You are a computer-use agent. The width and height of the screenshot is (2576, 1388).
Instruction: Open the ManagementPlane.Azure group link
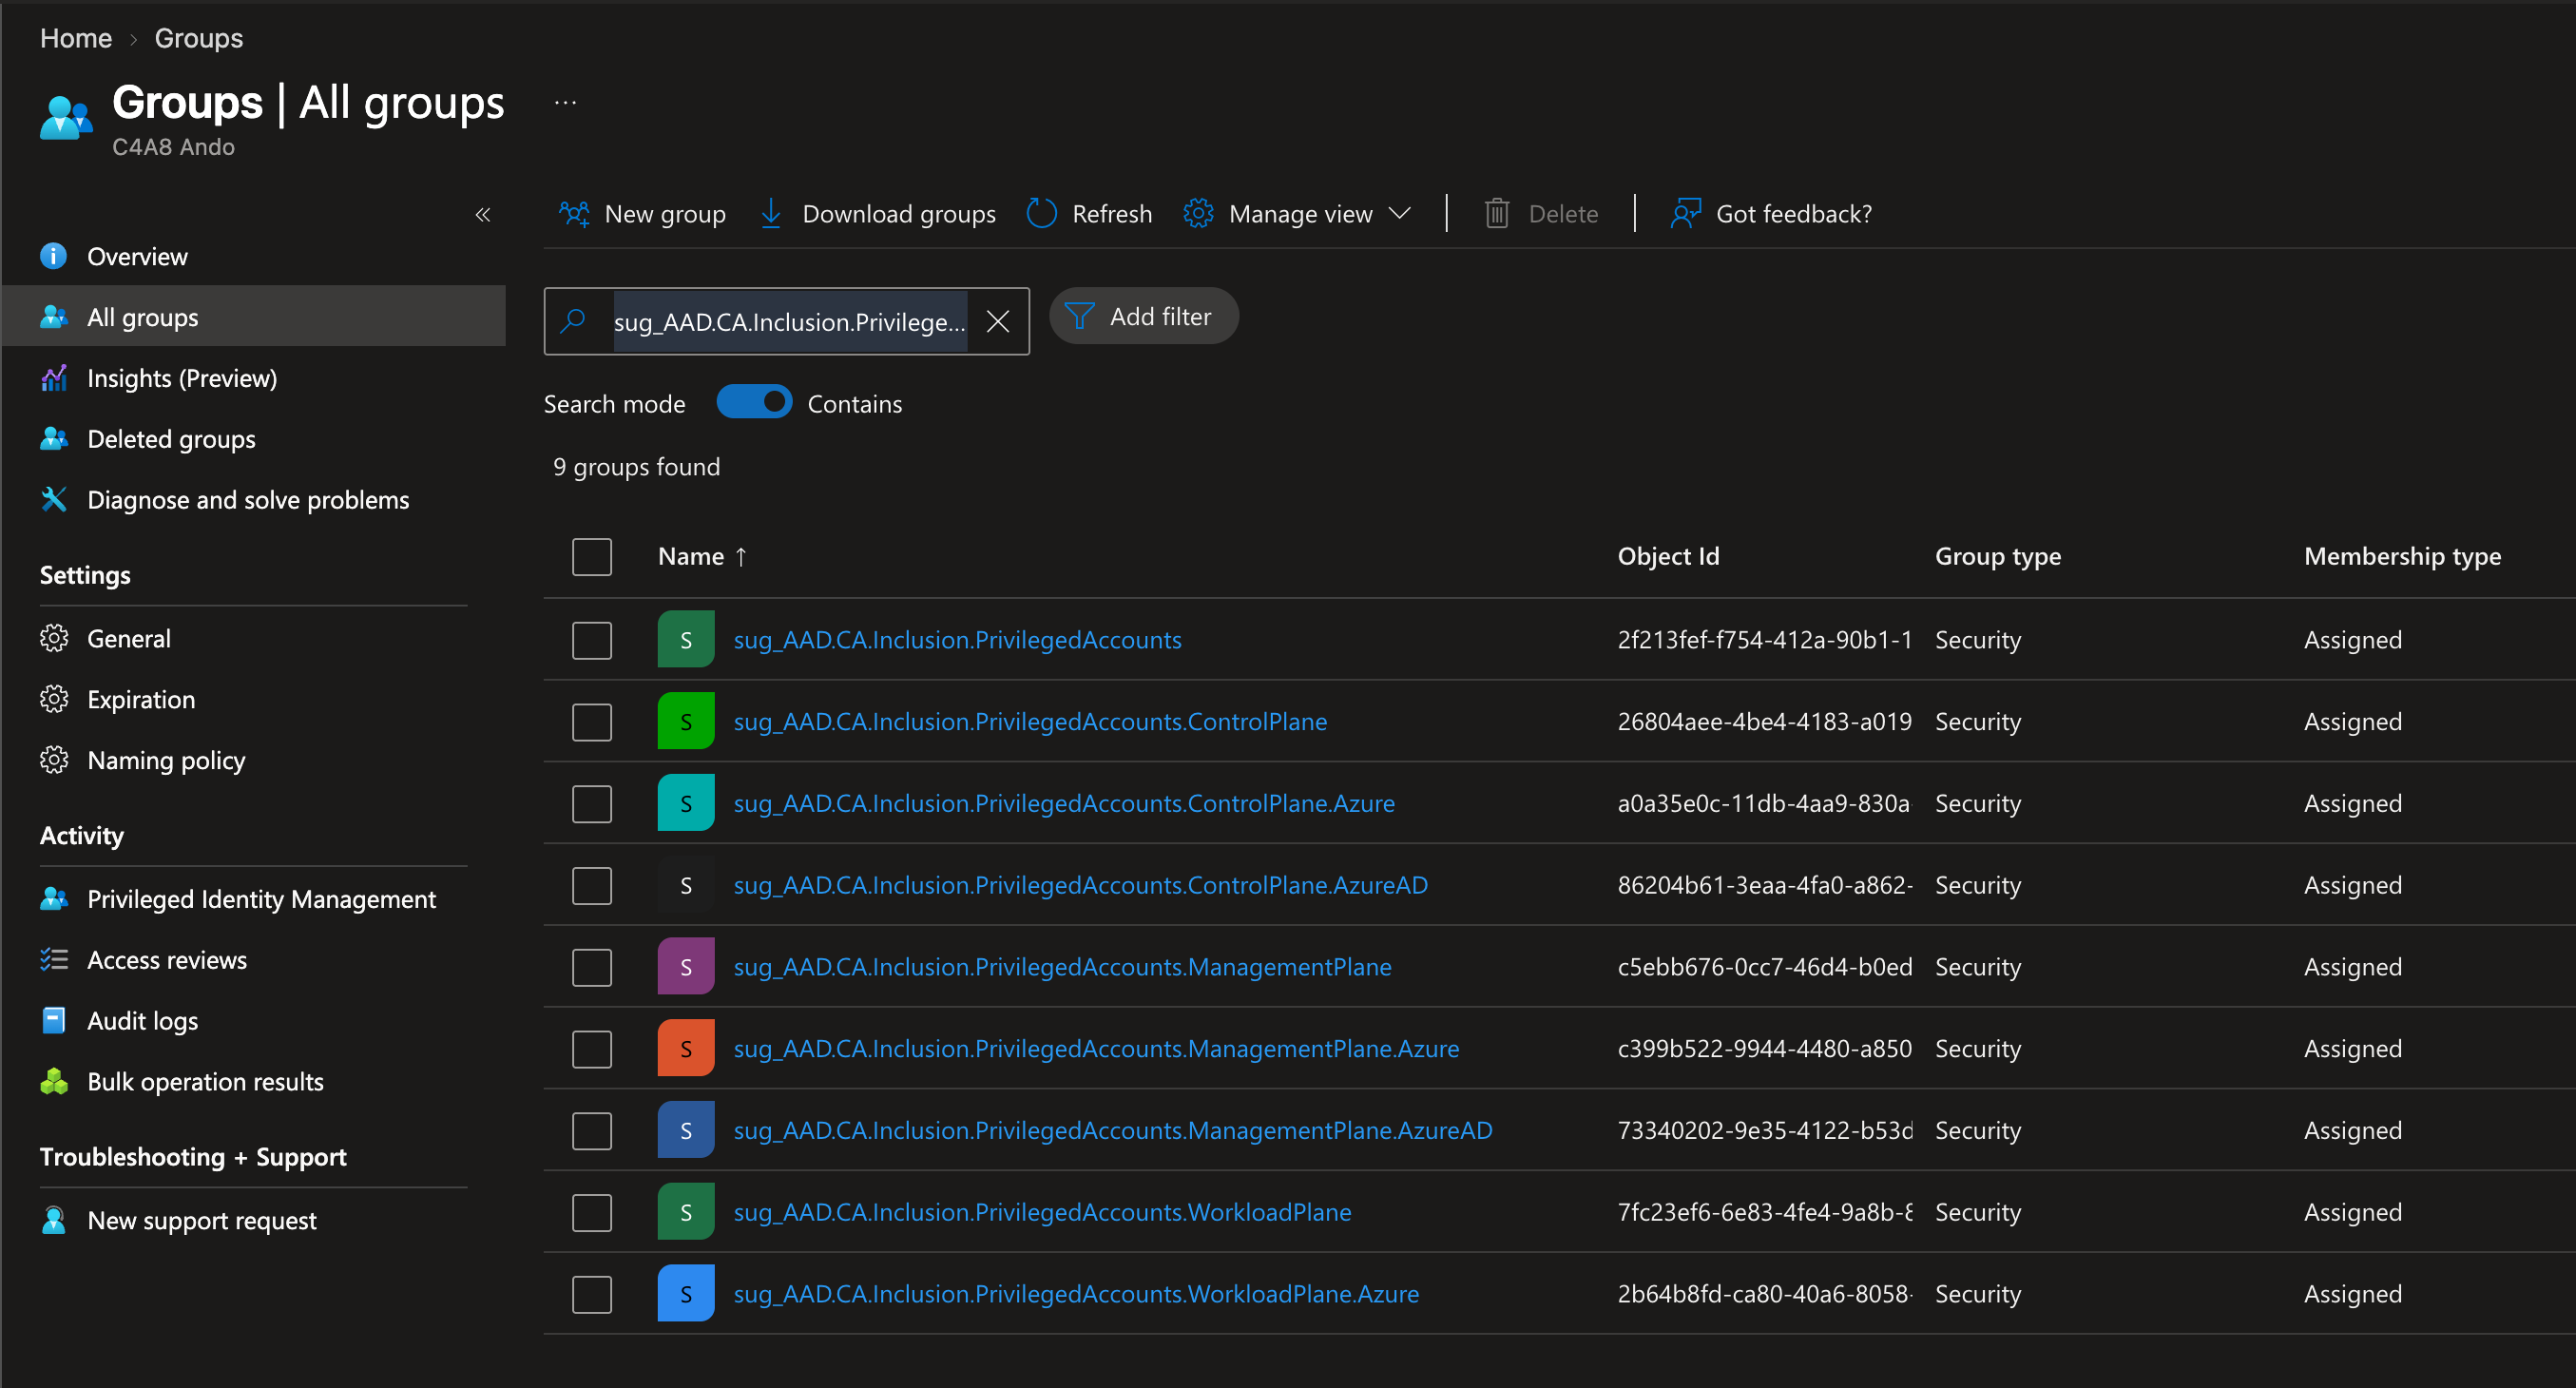[1096, 1049]
